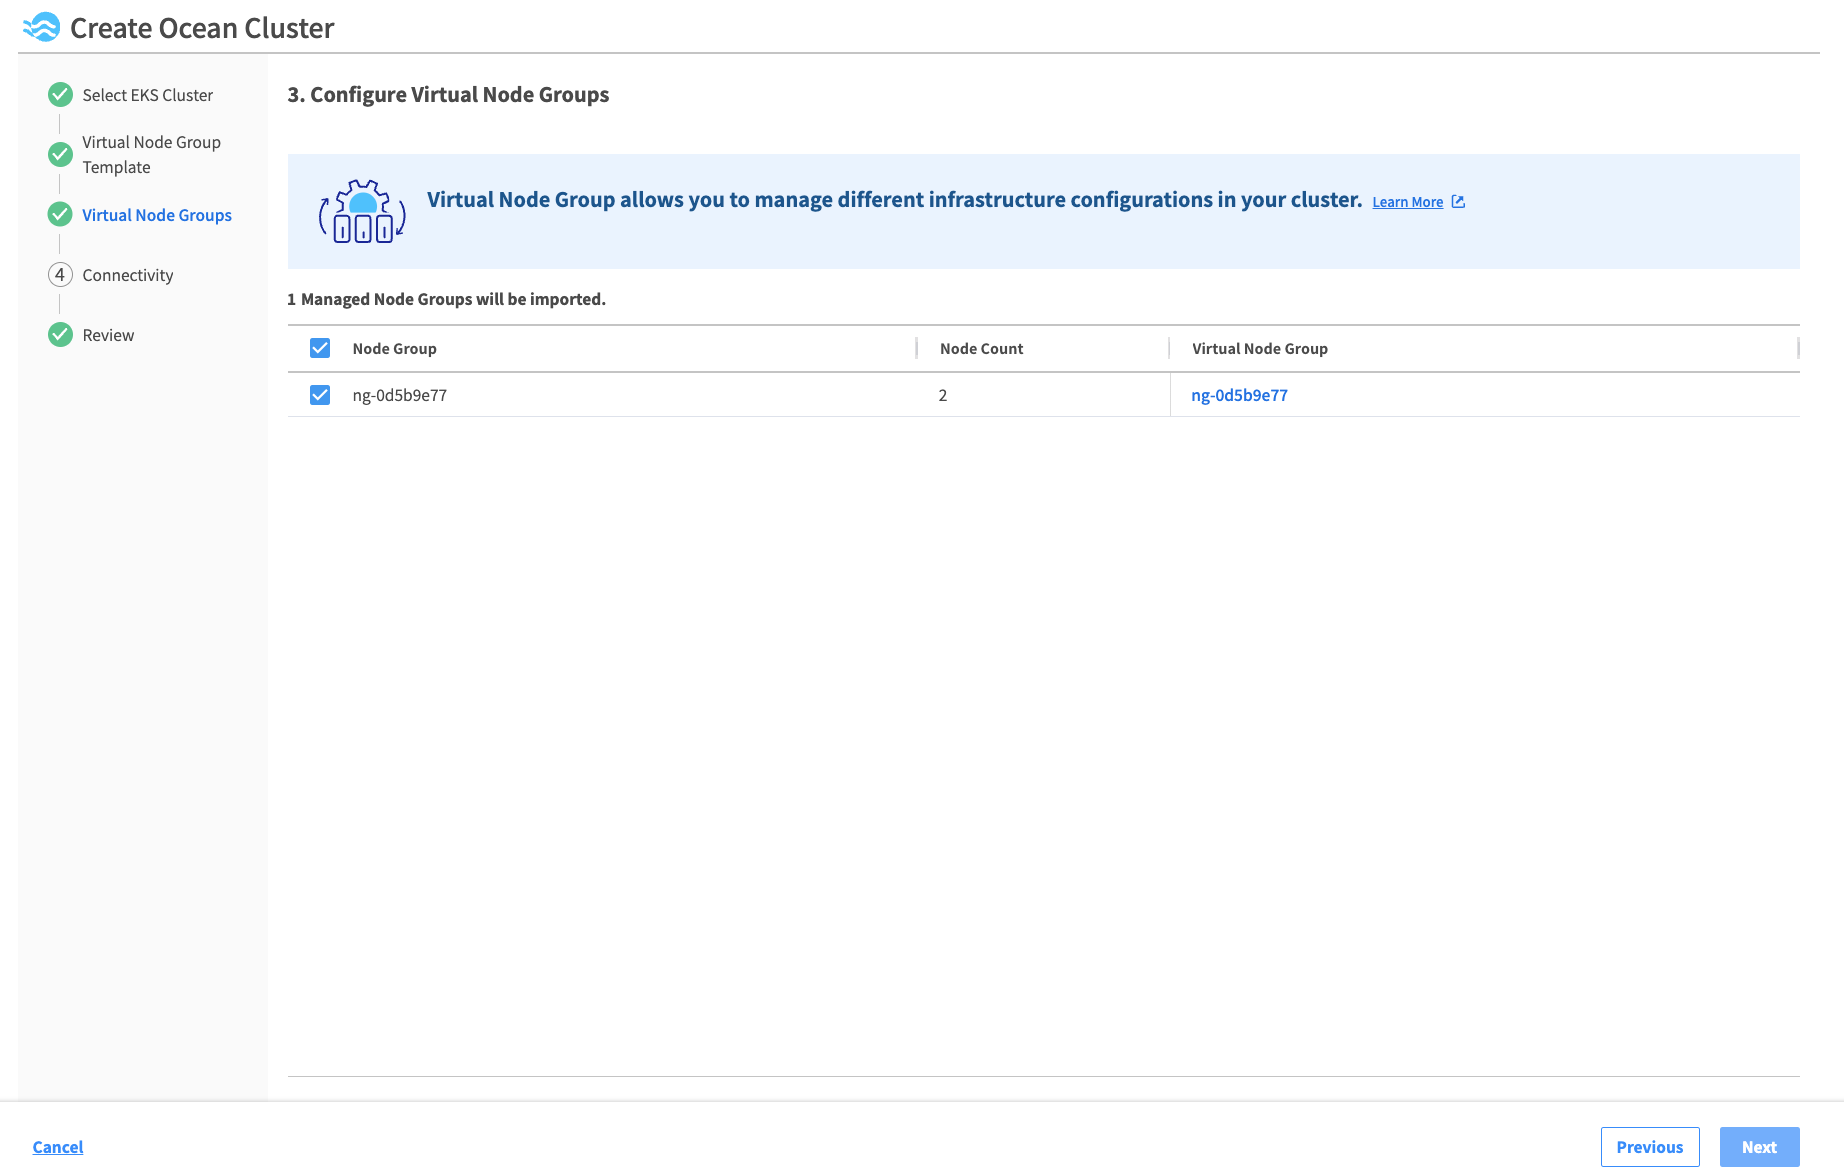Screen dimensions: 1844x1172
Task: Open the Learn More link
Action: point(1407,202)
